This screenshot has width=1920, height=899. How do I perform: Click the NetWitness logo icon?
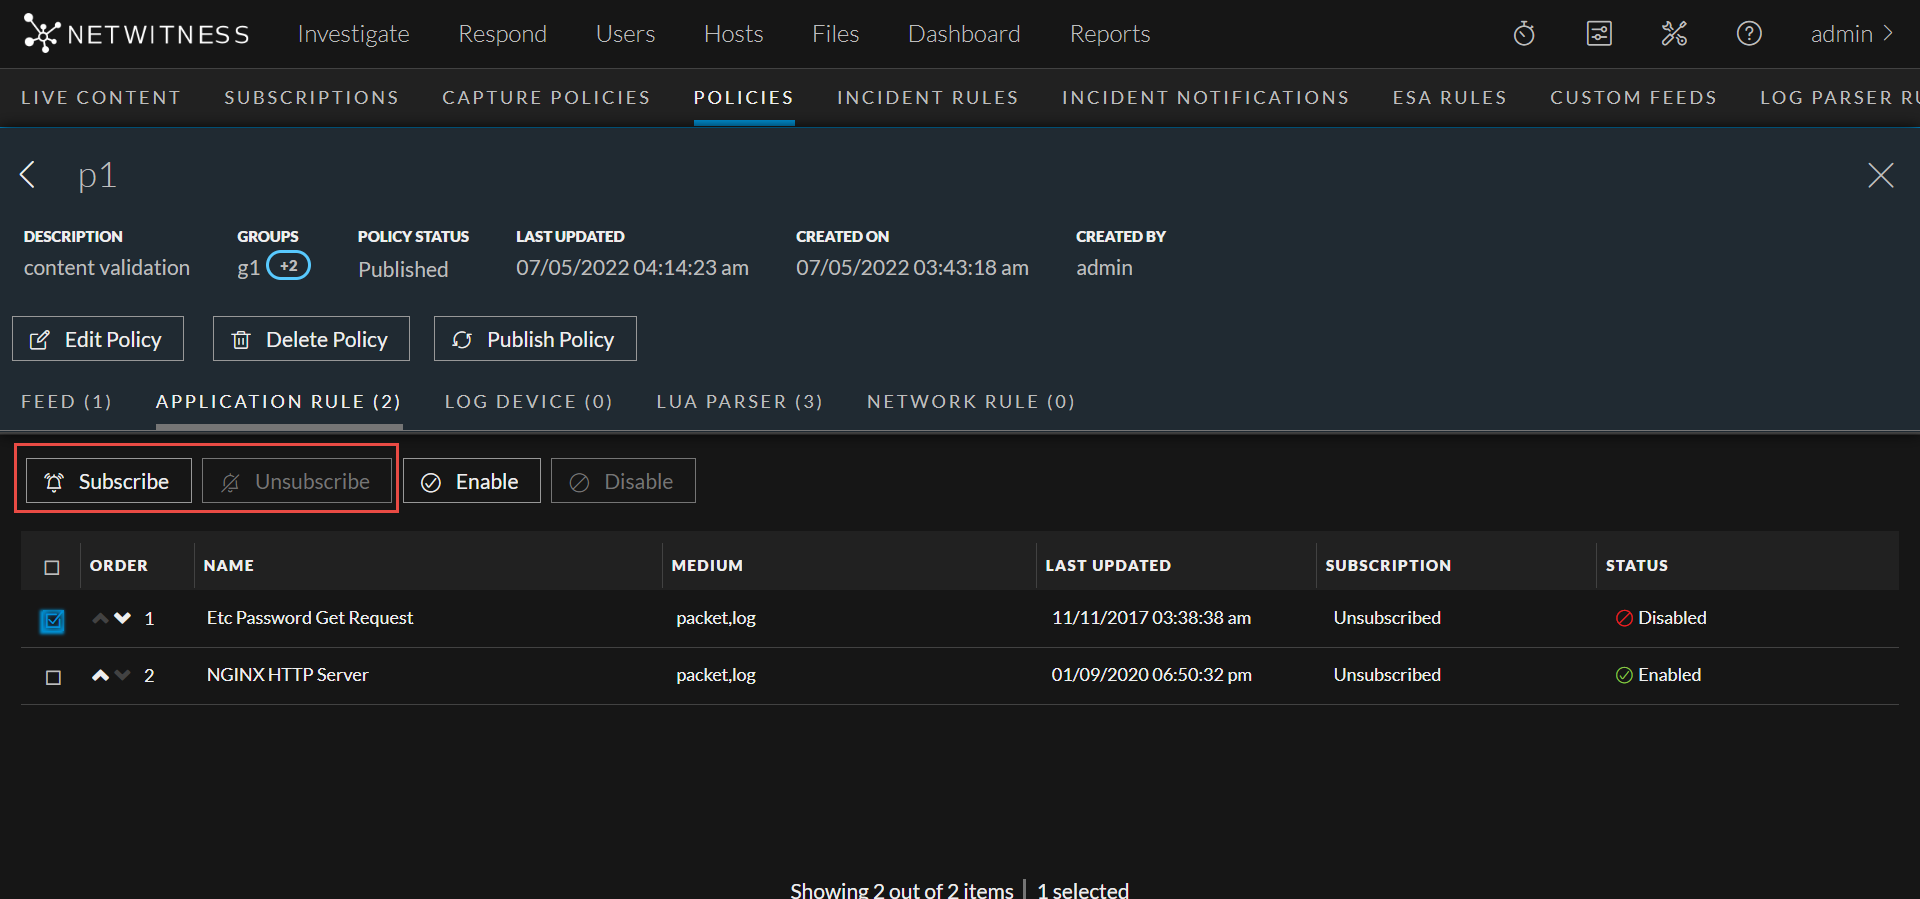(x=41, y=33)
